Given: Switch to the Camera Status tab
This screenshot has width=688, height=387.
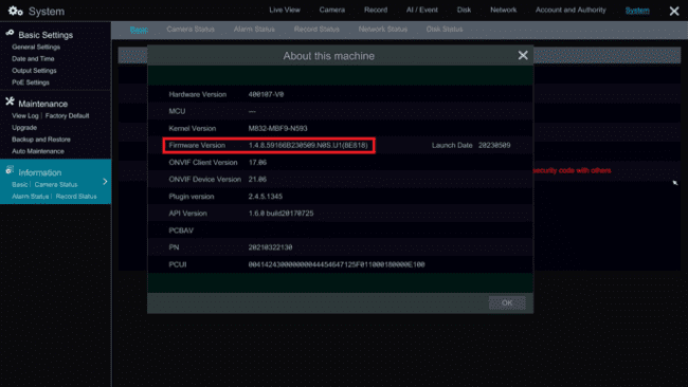Looking at the screenshot, I should [190, 29].
